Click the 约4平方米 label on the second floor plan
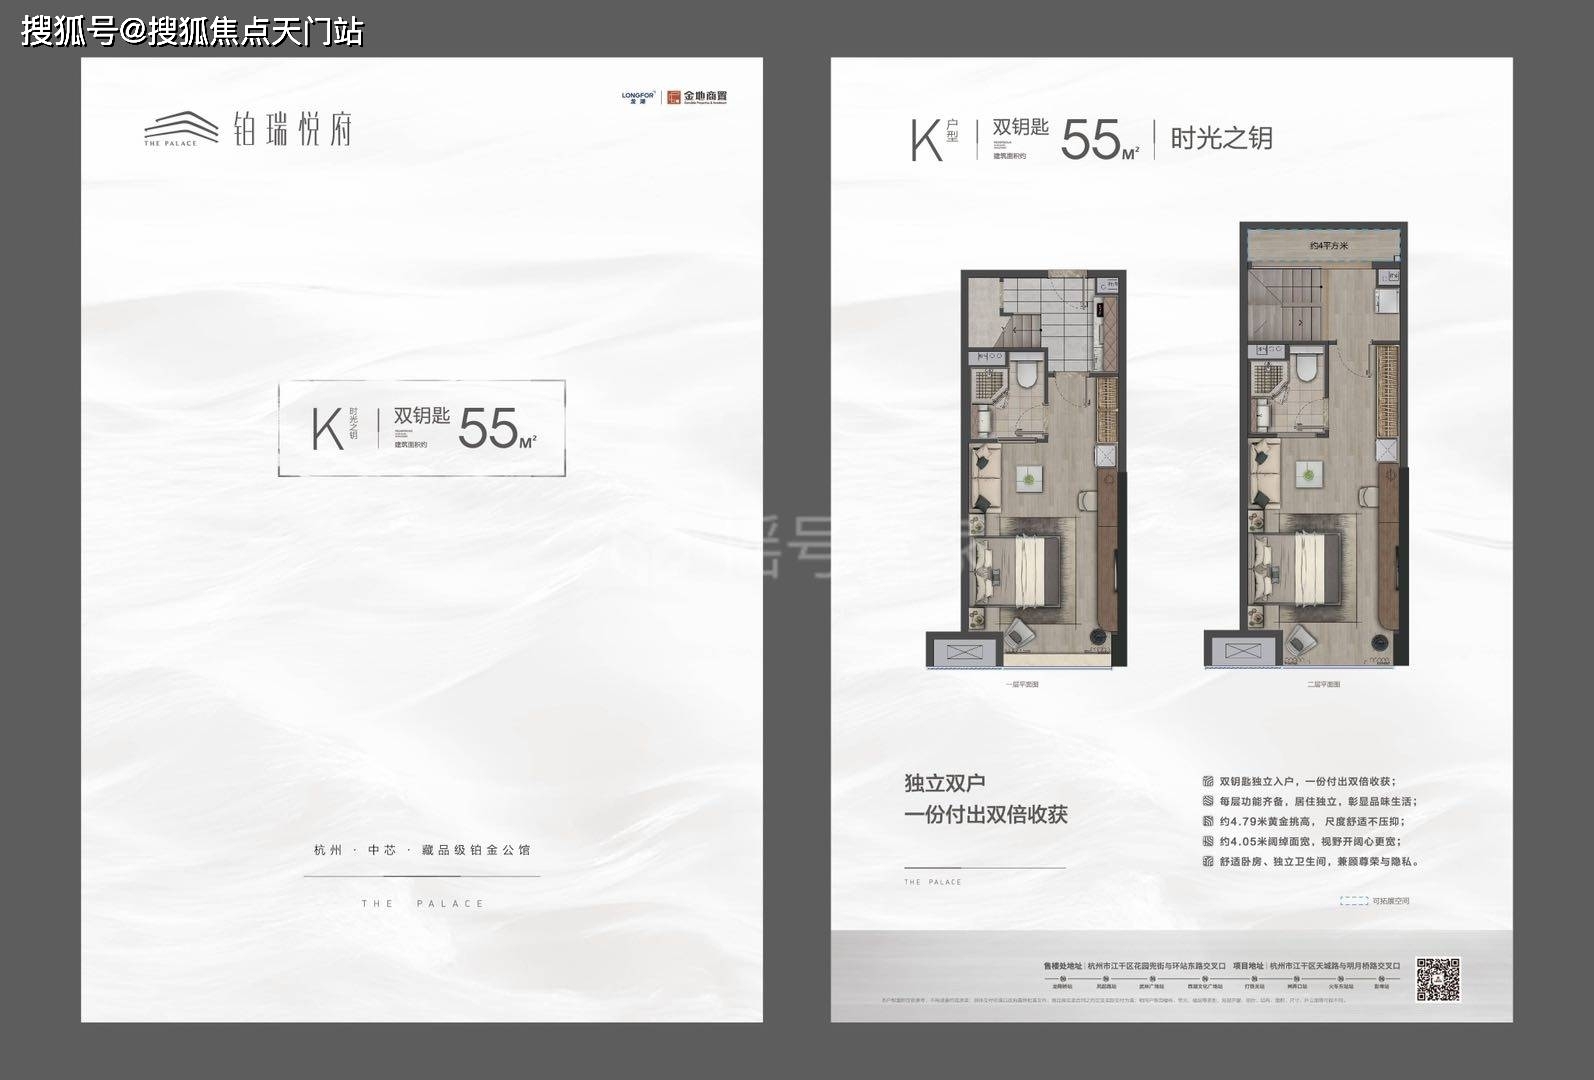 pos(1329,246)
